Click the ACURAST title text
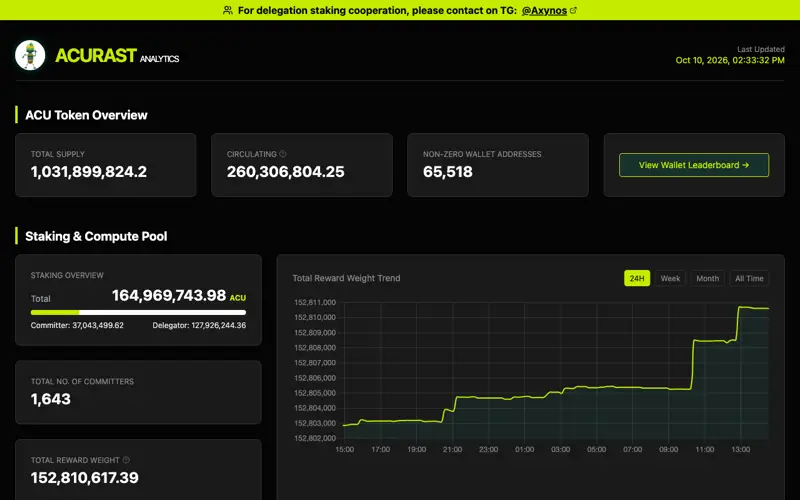 pyautogui.click(x=95, y=55)
